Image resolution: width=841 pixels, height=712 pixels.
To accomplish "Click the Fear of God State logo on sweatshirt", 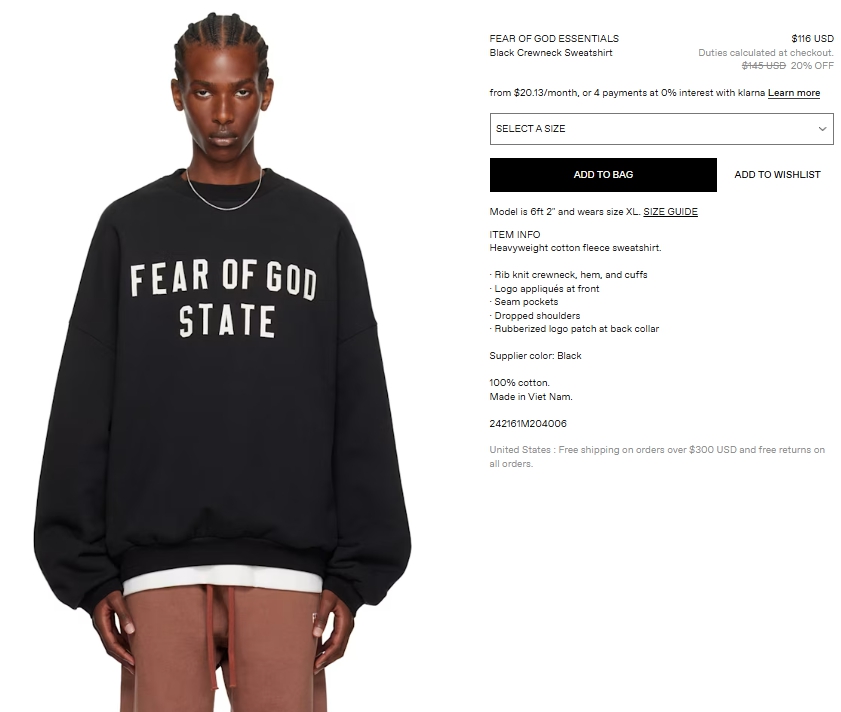I will click(224, 299).
